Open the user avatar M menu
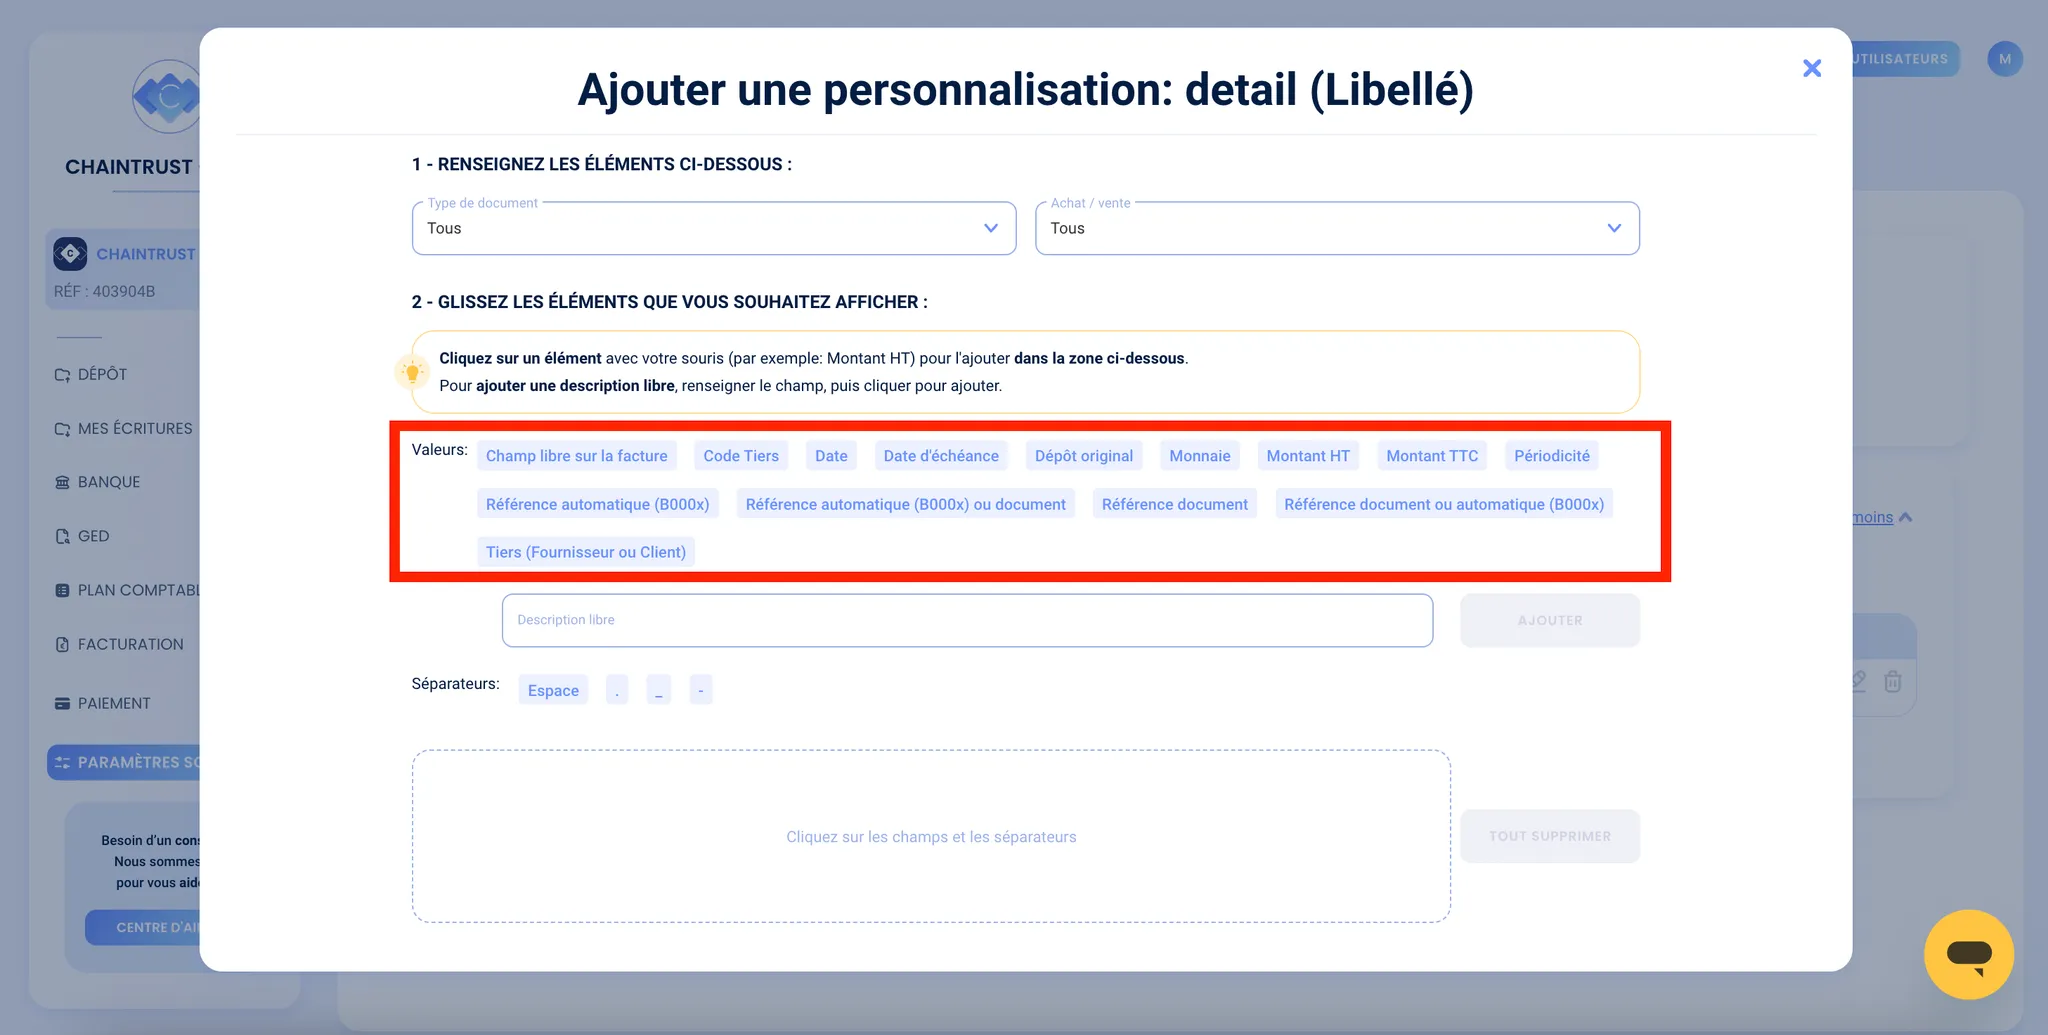2048x1035 pixels. [2005, 59]
